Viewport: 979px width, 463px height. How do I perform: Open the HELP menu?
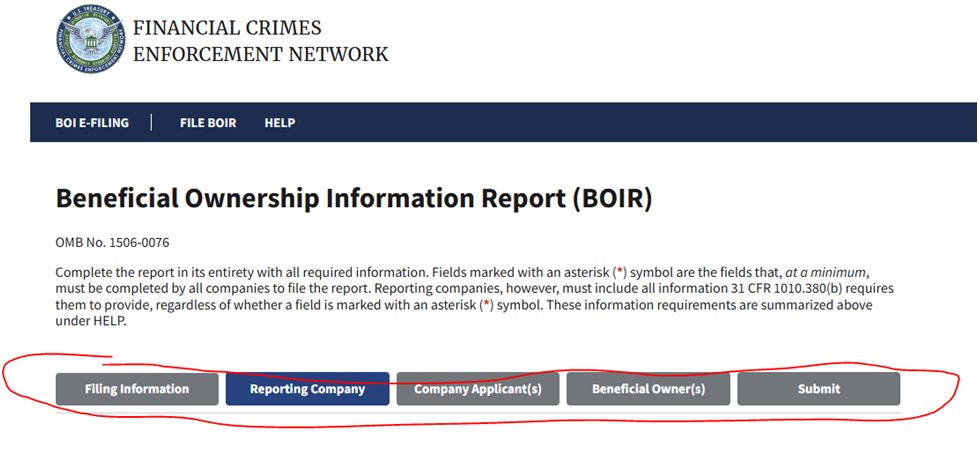[280, 123]
